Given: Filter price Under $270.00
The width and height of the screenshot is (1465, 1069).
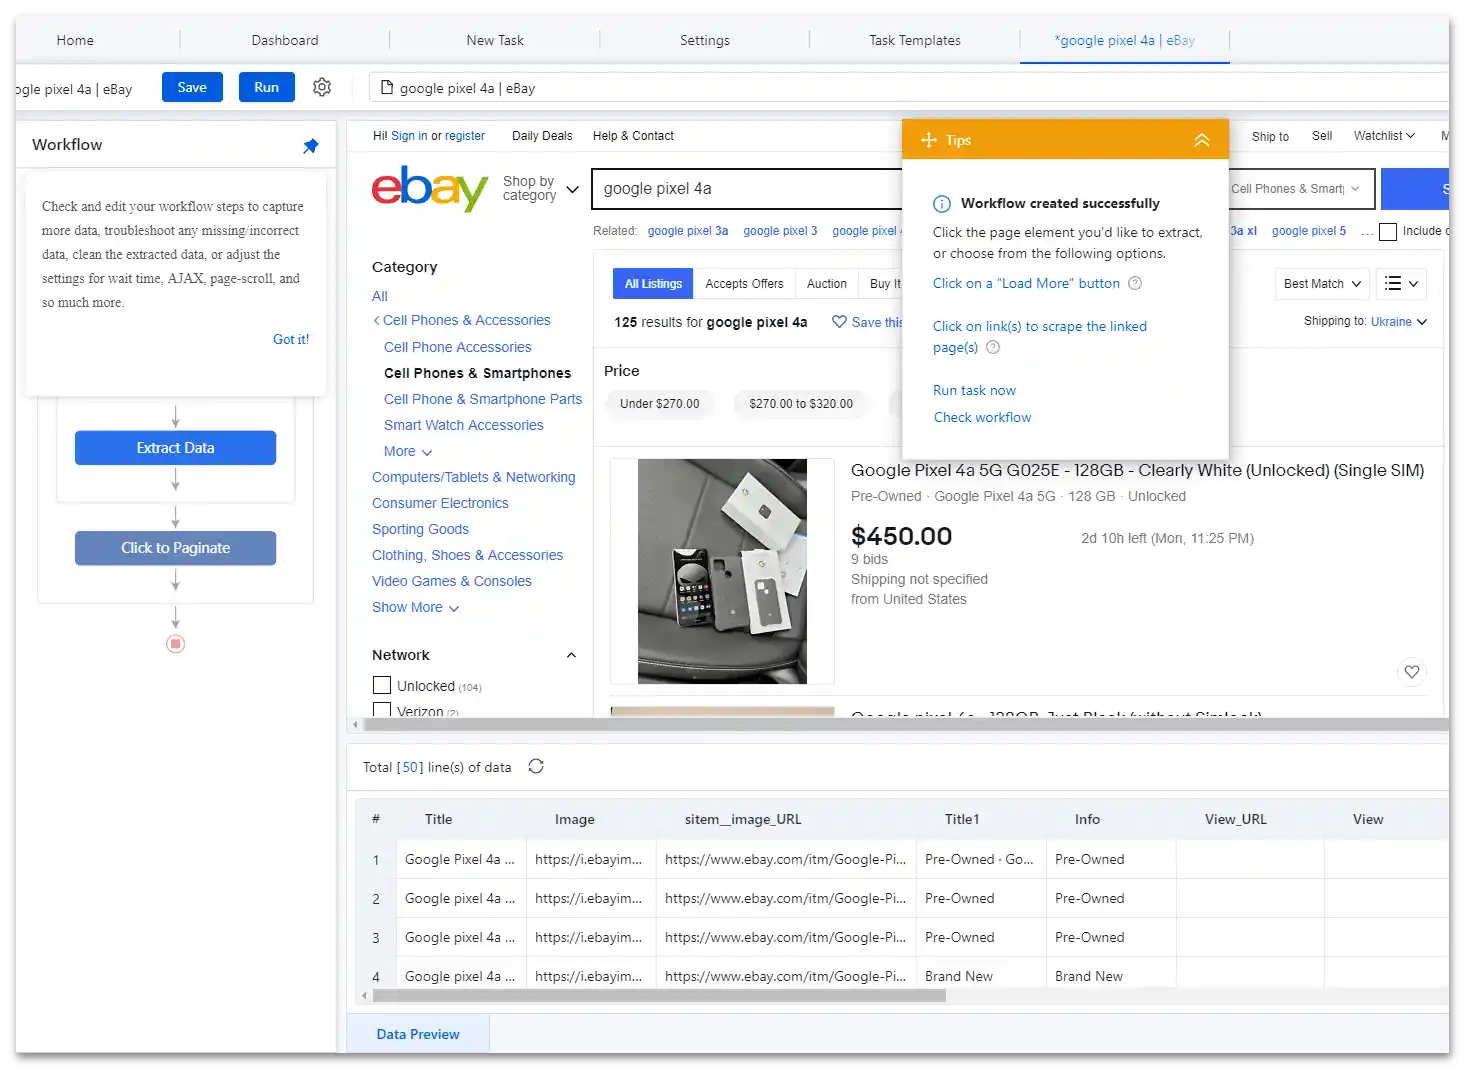Looking at the screenshot, I should tap(659, 404).
